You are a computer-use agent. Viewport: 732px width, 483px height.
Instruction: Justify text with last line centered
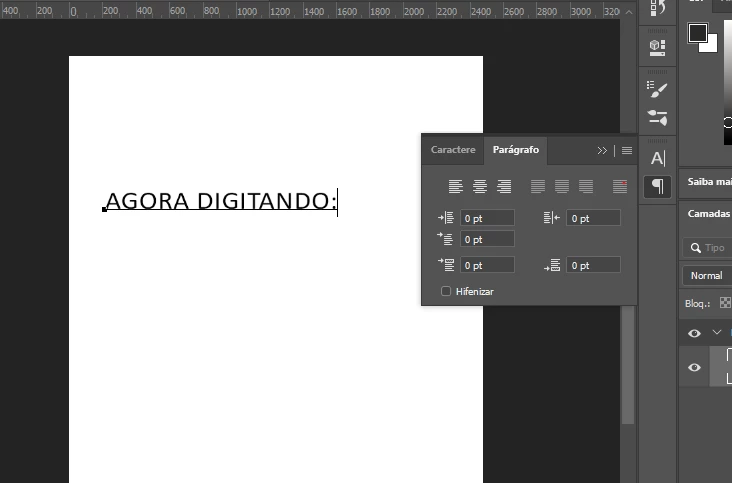point(562,186)
